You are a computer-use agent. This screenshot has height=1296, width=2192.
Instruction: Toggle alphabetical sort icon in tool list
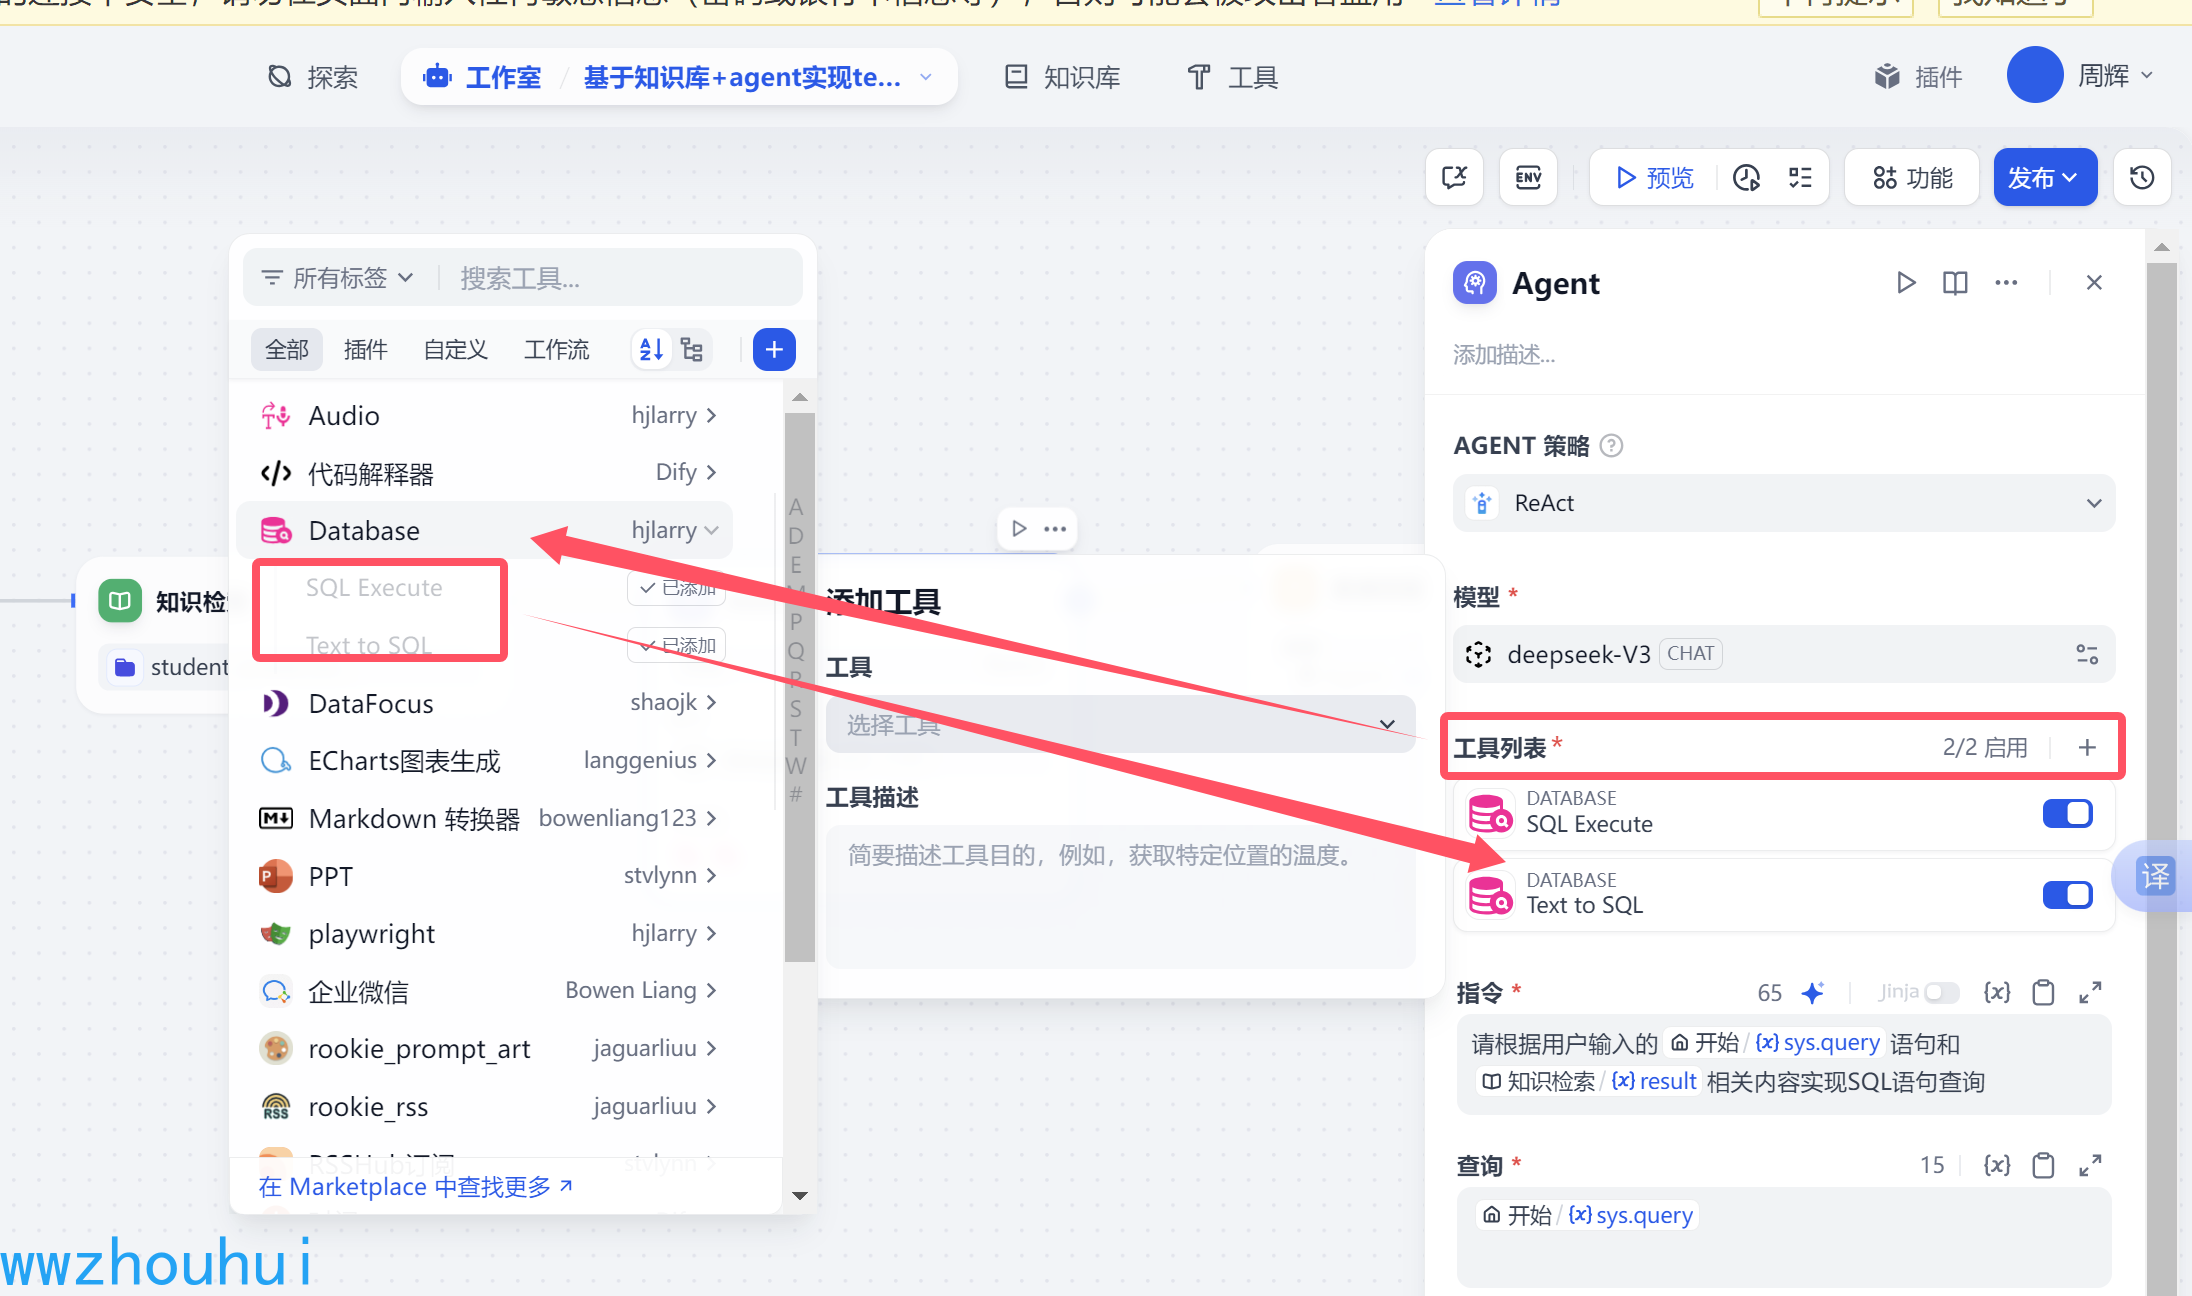click(651, 350)
